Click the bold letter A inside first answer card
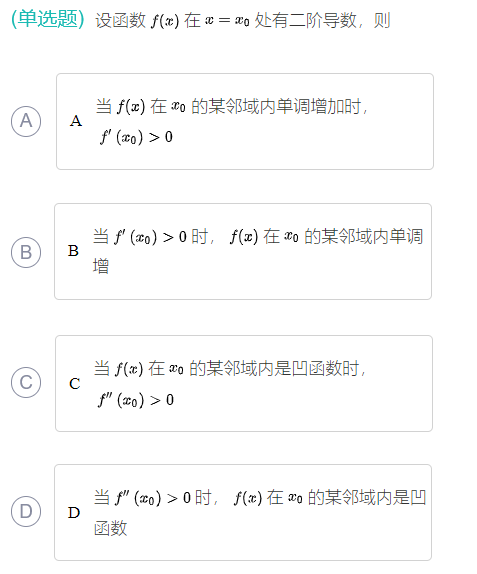This screenshot has width=477, height=574. pos(76,121)
